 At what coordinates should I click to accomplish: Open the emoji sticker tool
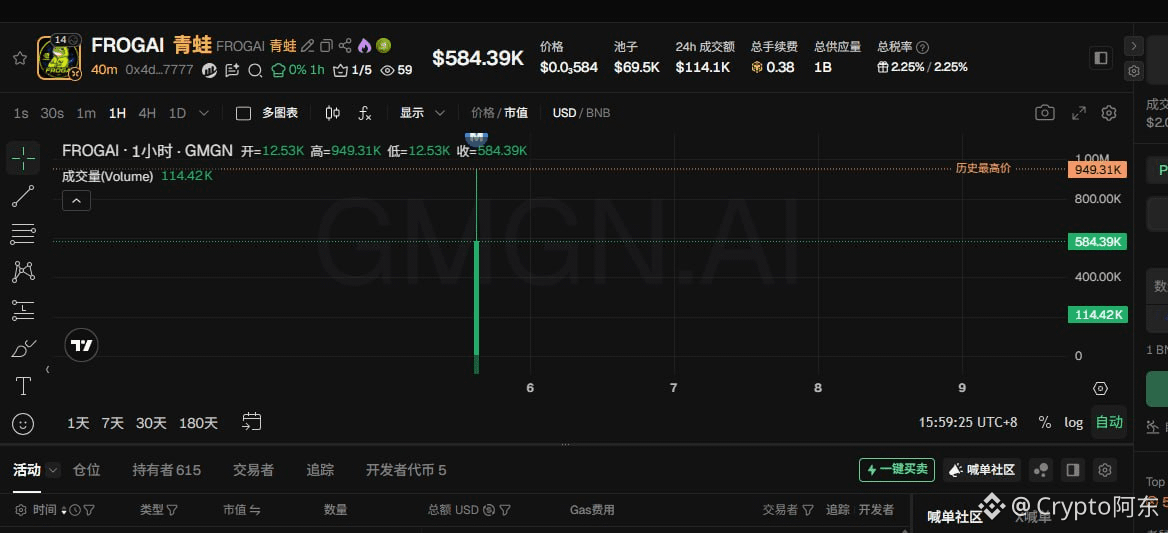(x=23, y=424)
